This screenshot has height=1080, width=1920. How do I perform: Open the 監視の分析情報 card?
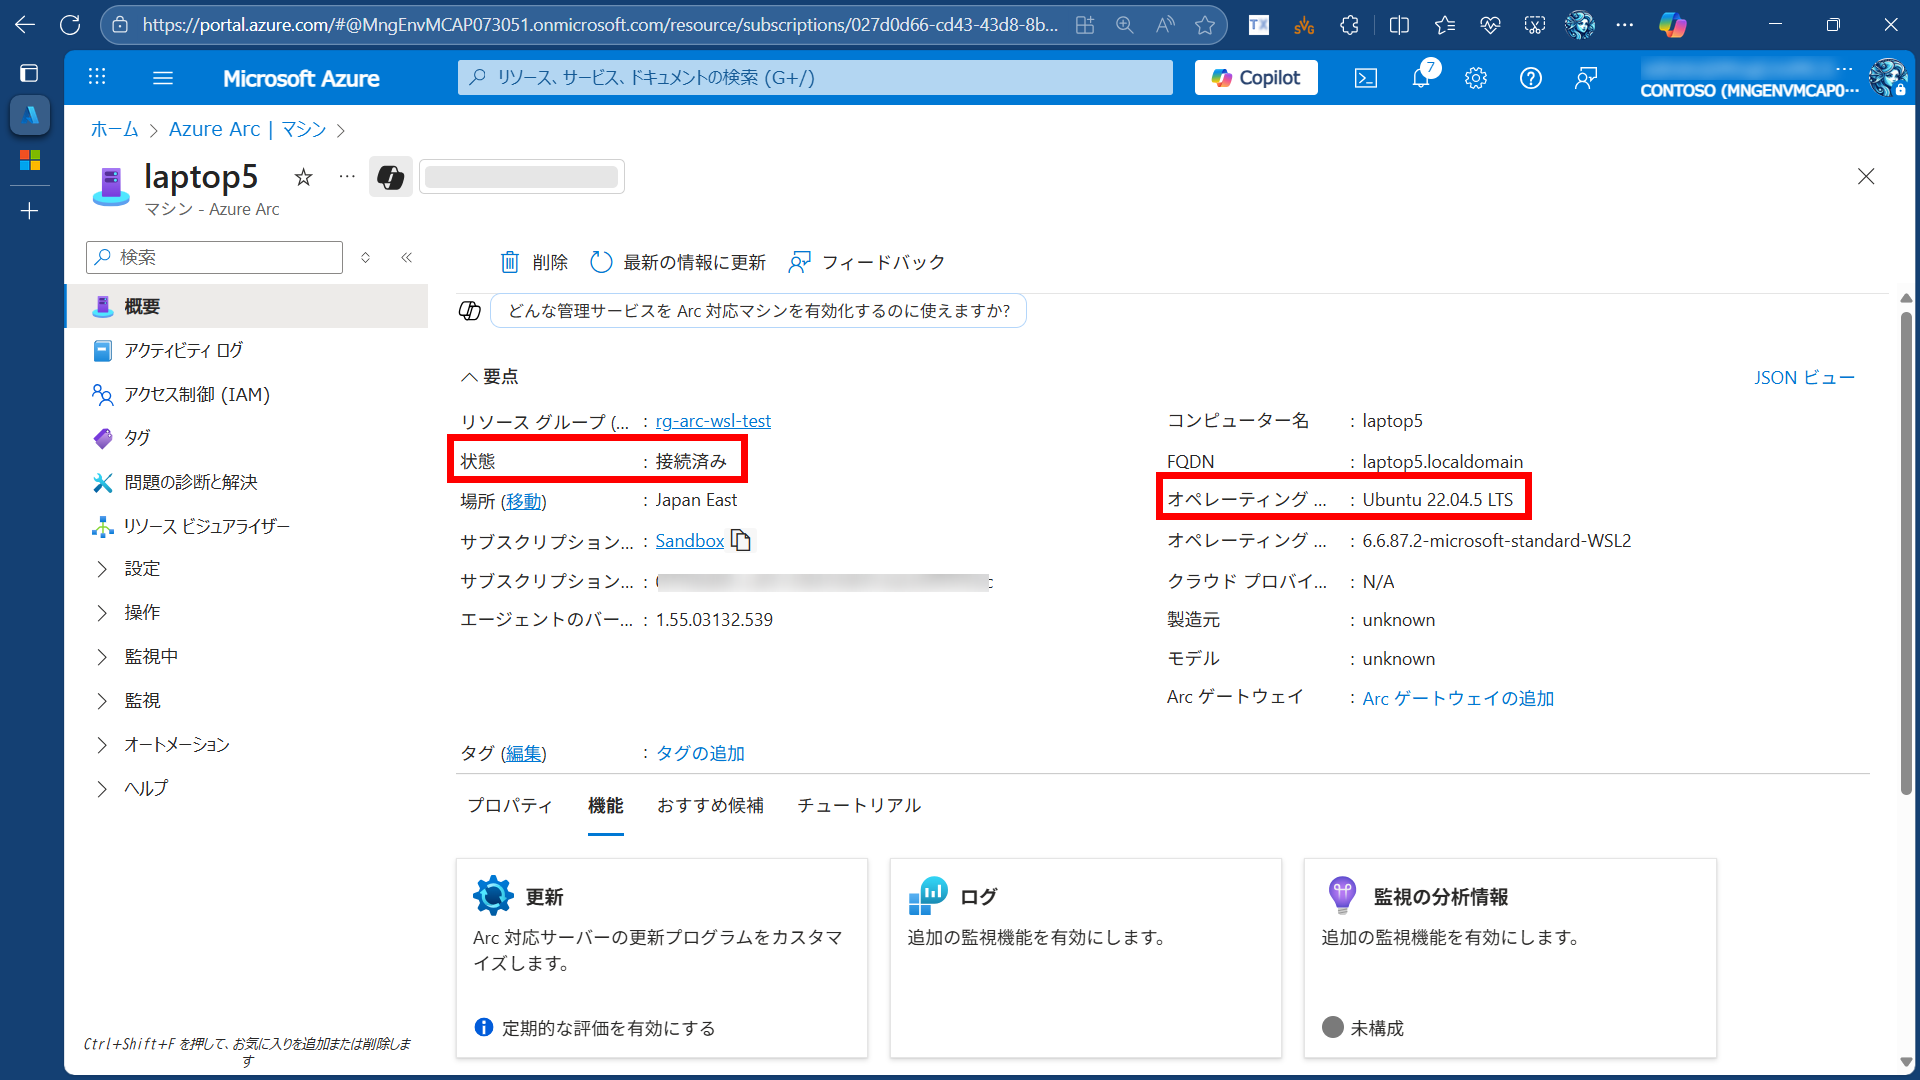1510,957
